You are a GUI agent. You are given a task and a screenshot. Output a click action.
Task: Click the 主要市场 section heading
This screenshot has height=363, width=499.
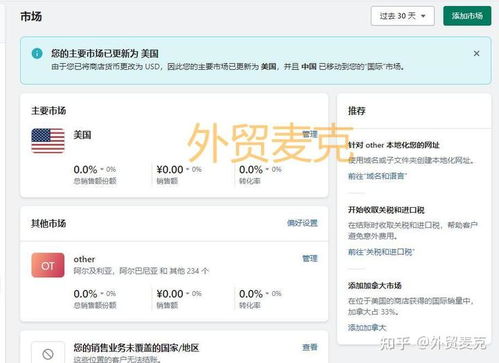tap(49, 111)
